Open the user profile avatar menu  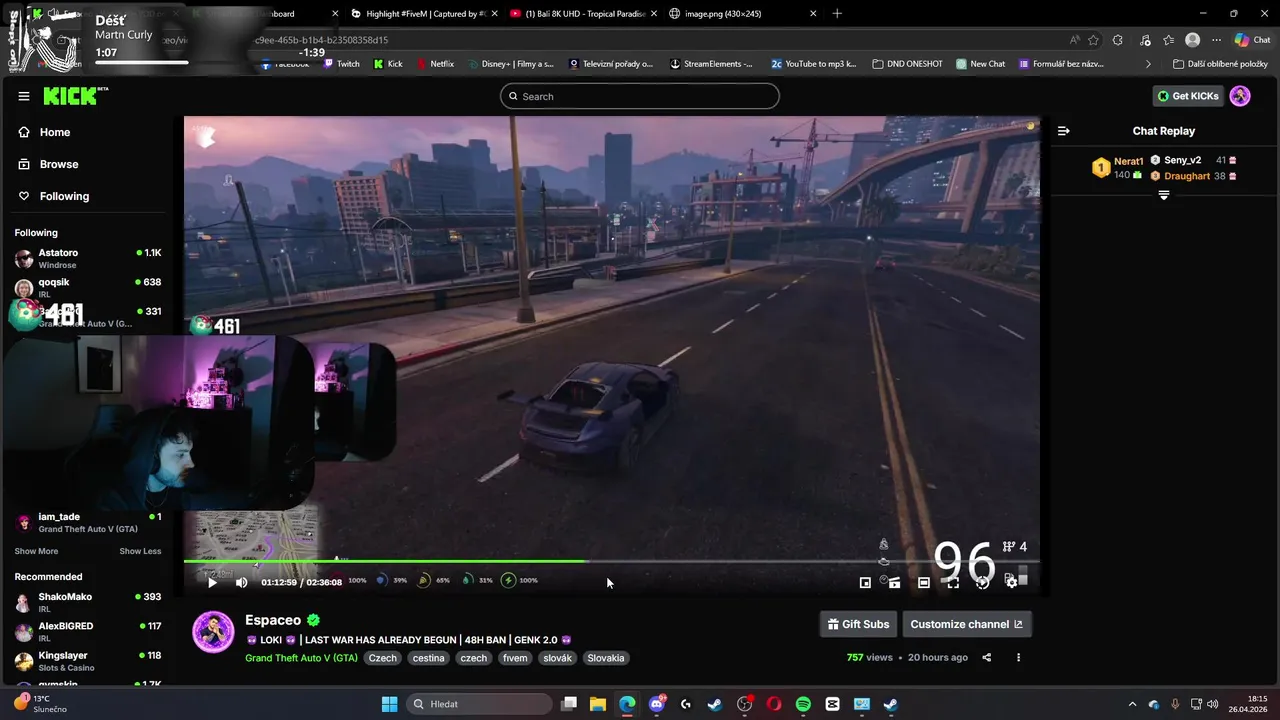click(x=1240, y=96)
